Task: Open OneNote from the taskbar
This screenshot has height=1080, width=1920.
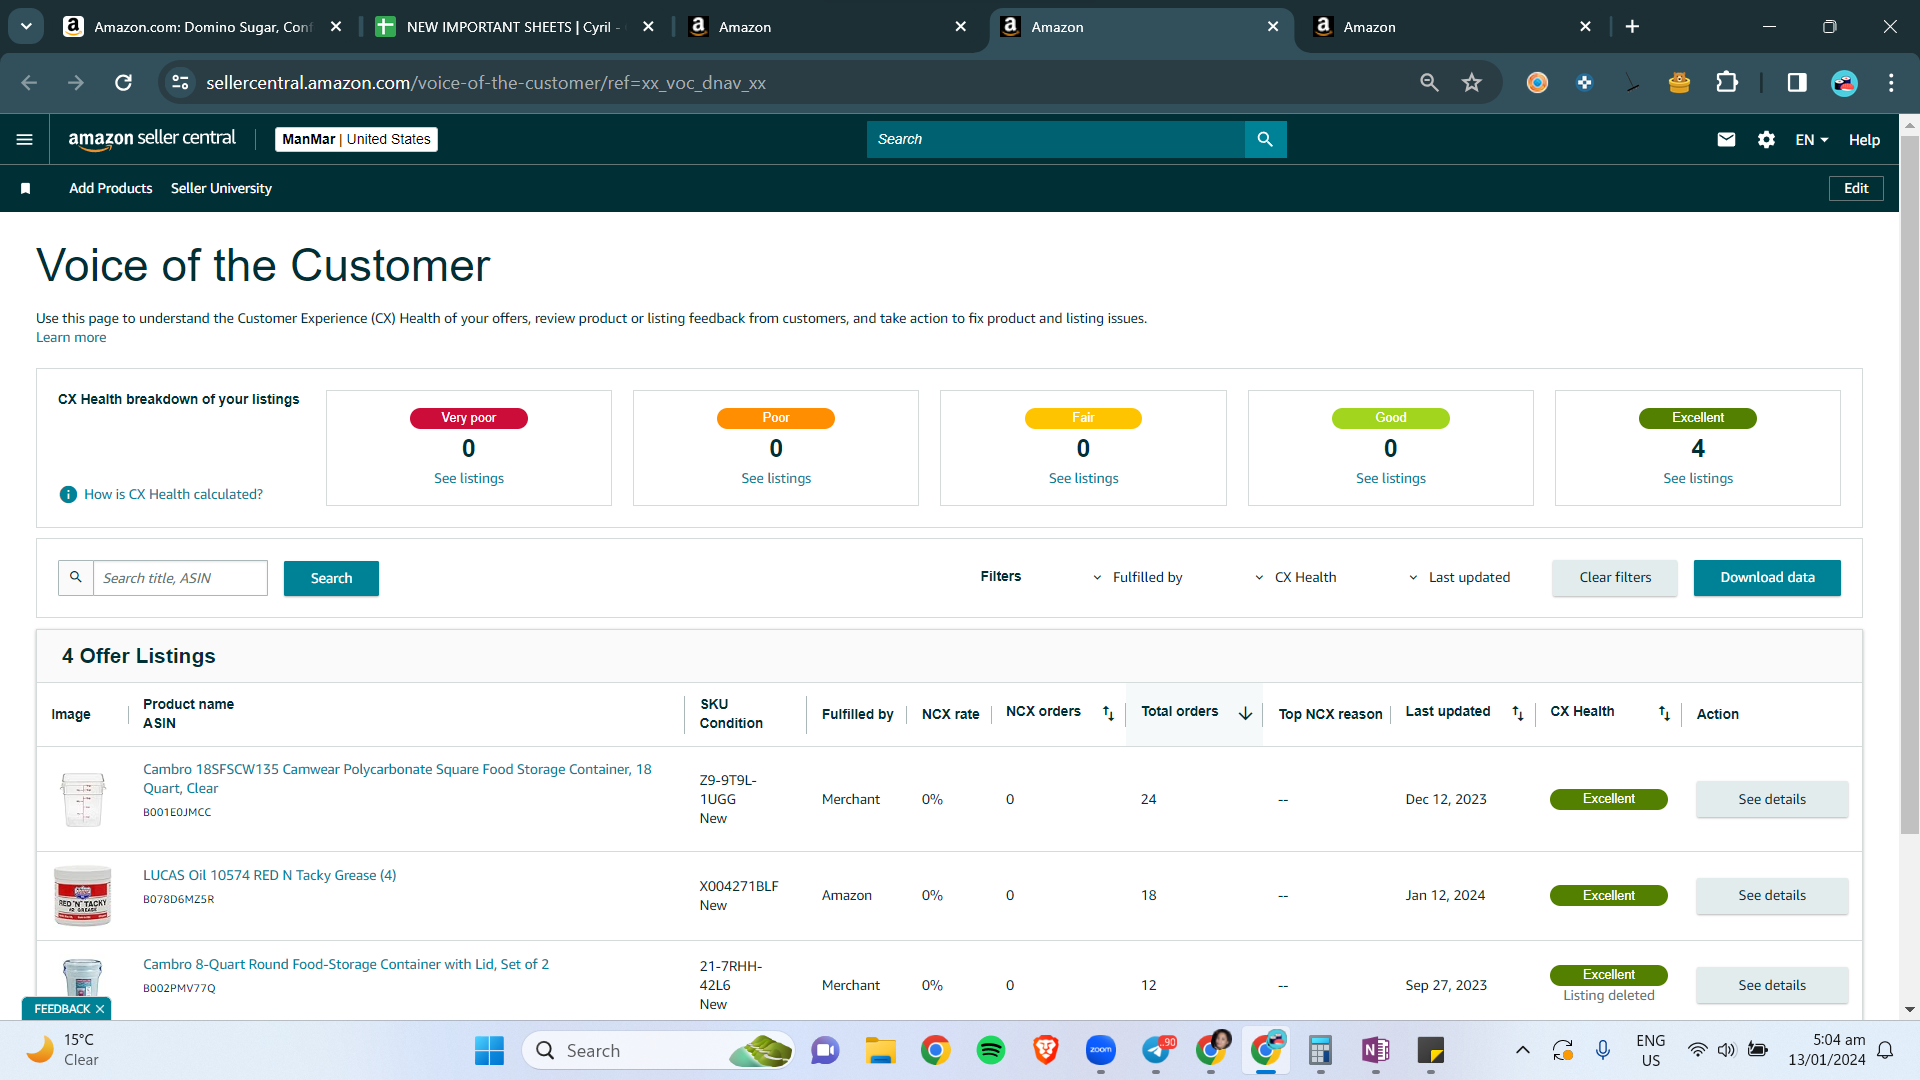Action: click(1375, 1050)
